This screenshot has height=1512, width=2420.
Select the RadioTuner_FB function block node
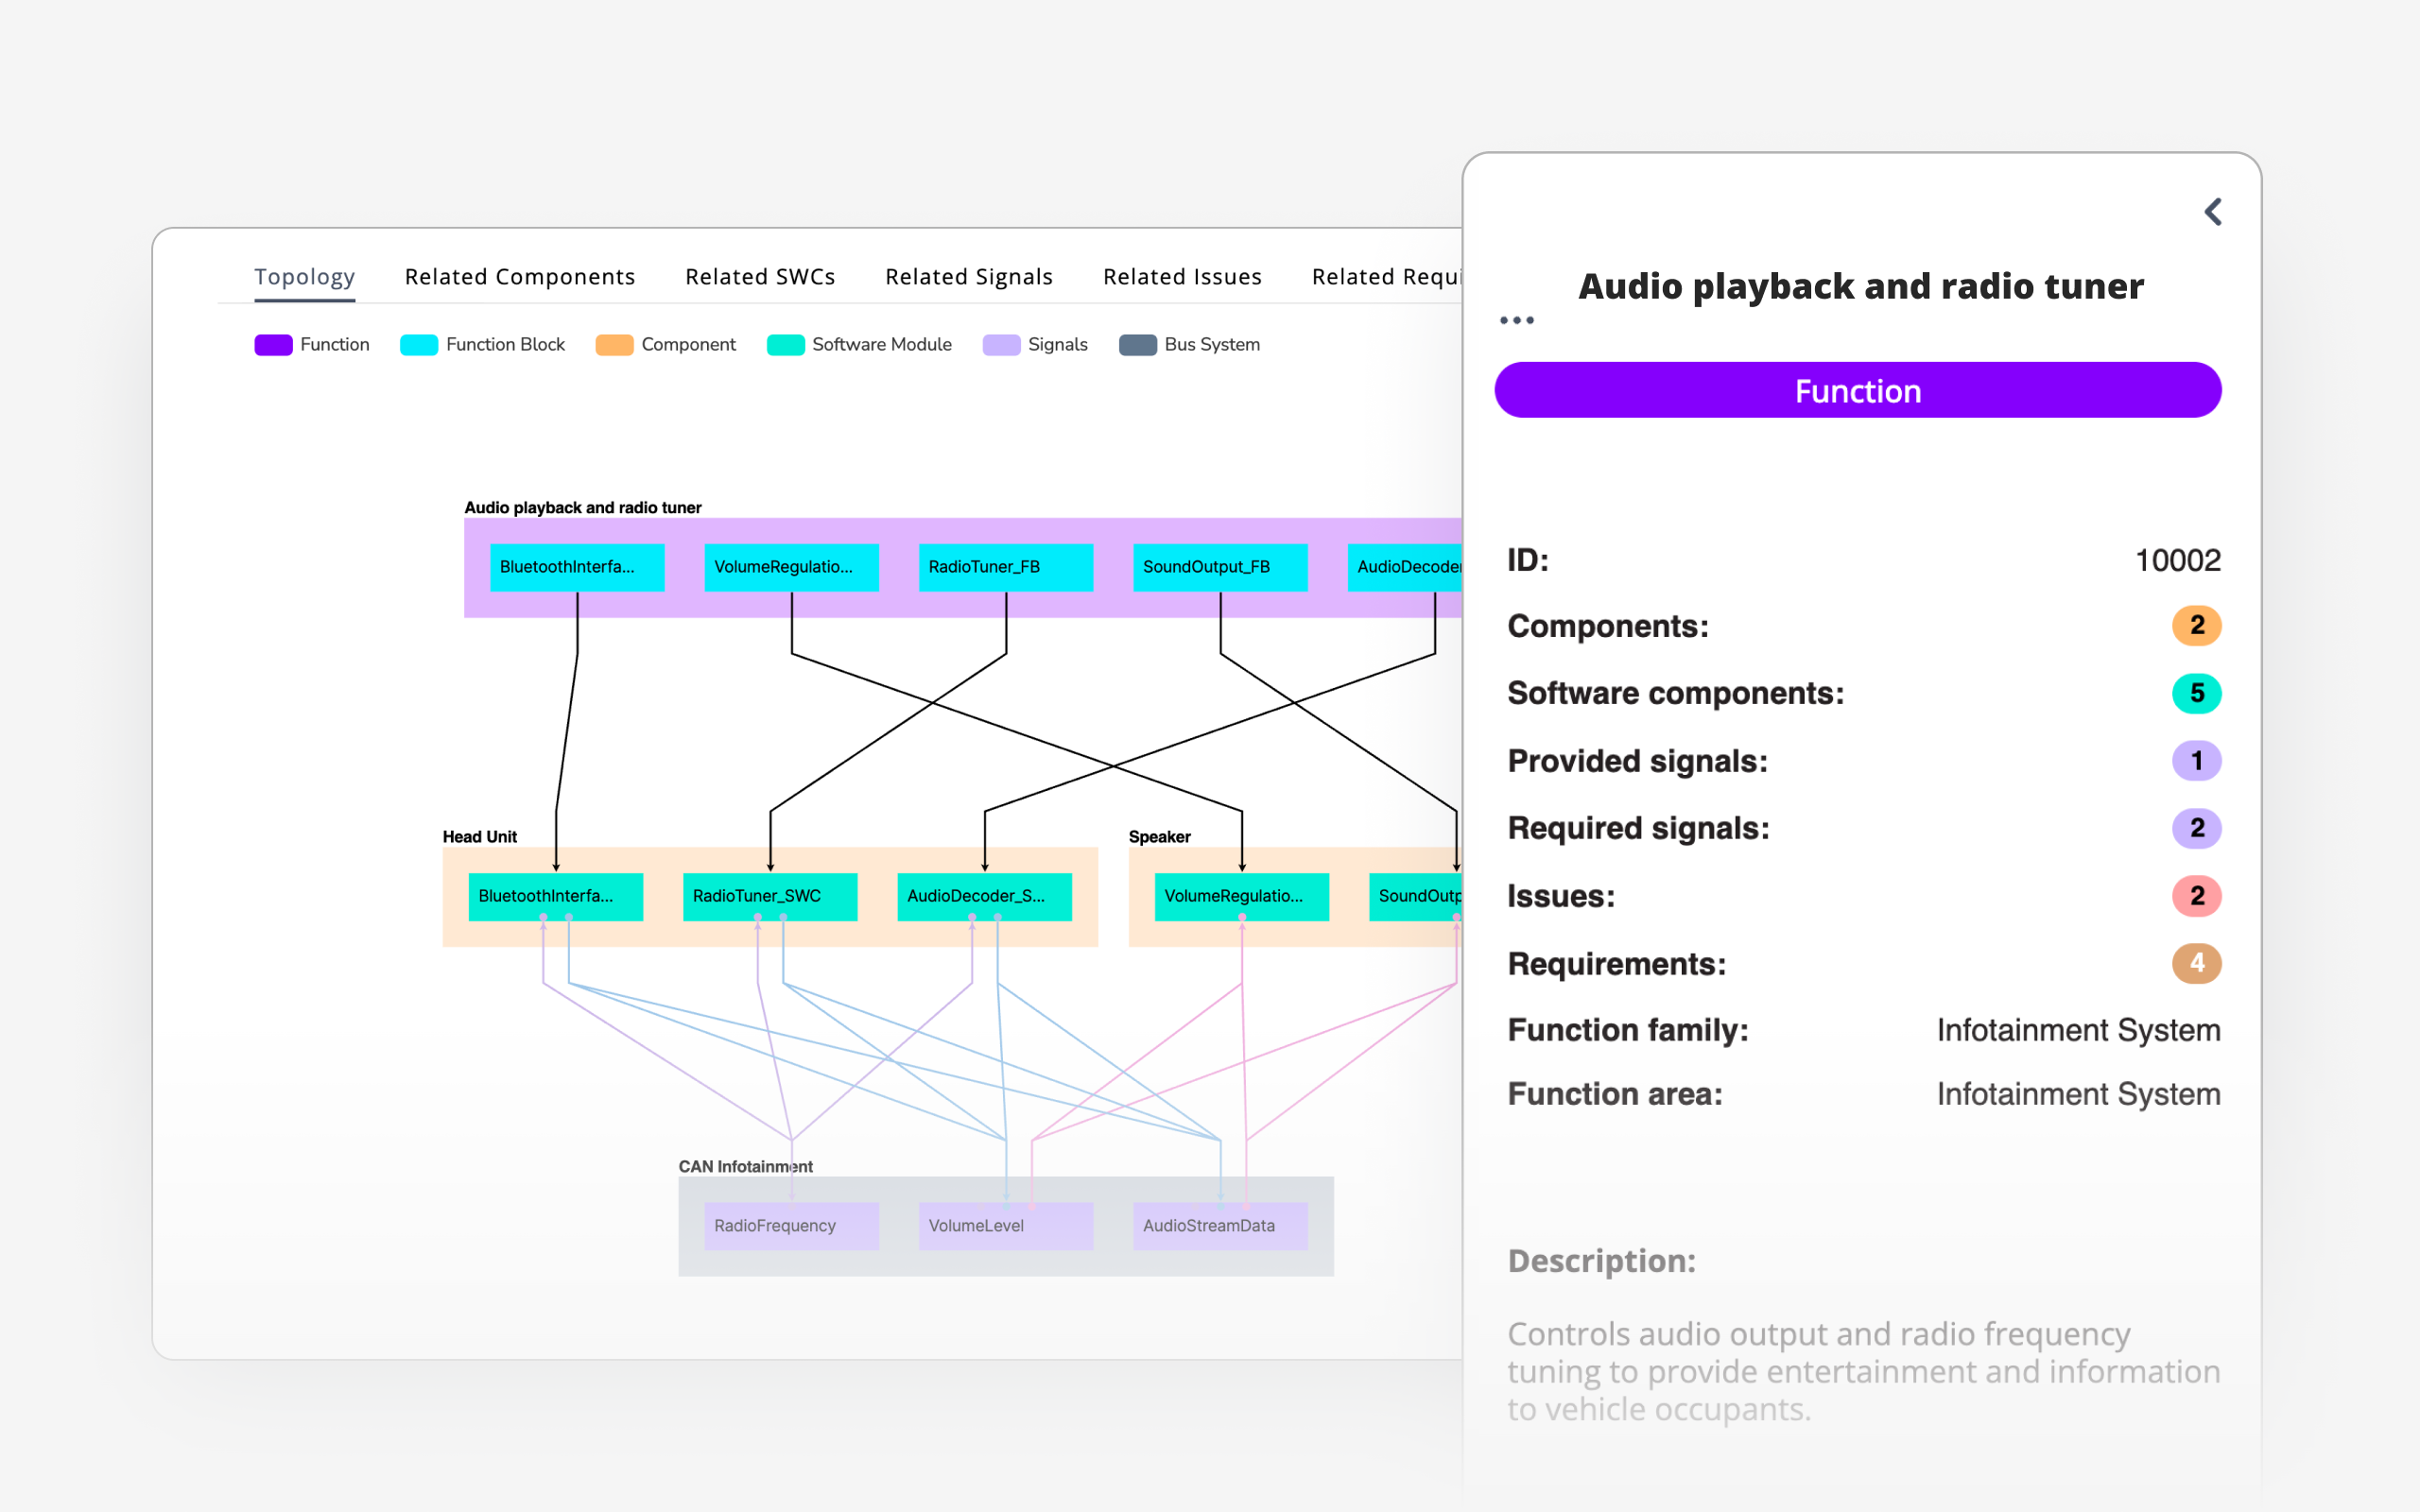(1005, 566)
